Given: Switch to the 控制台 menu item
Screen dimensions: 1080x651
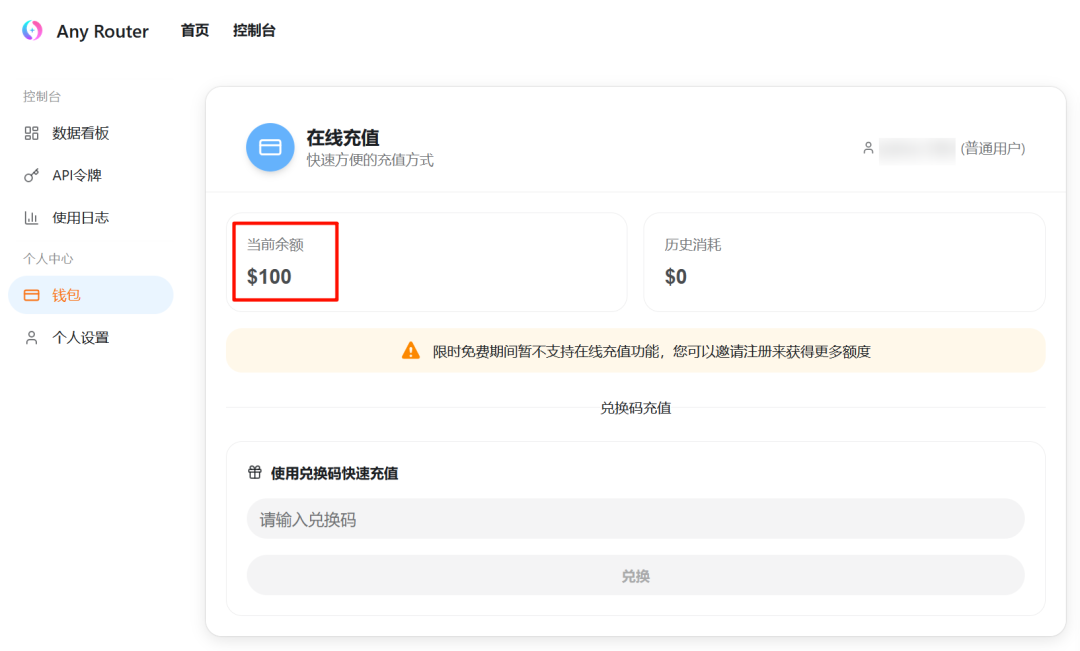Looking at the screenshot, I should (x=252, y=31).
